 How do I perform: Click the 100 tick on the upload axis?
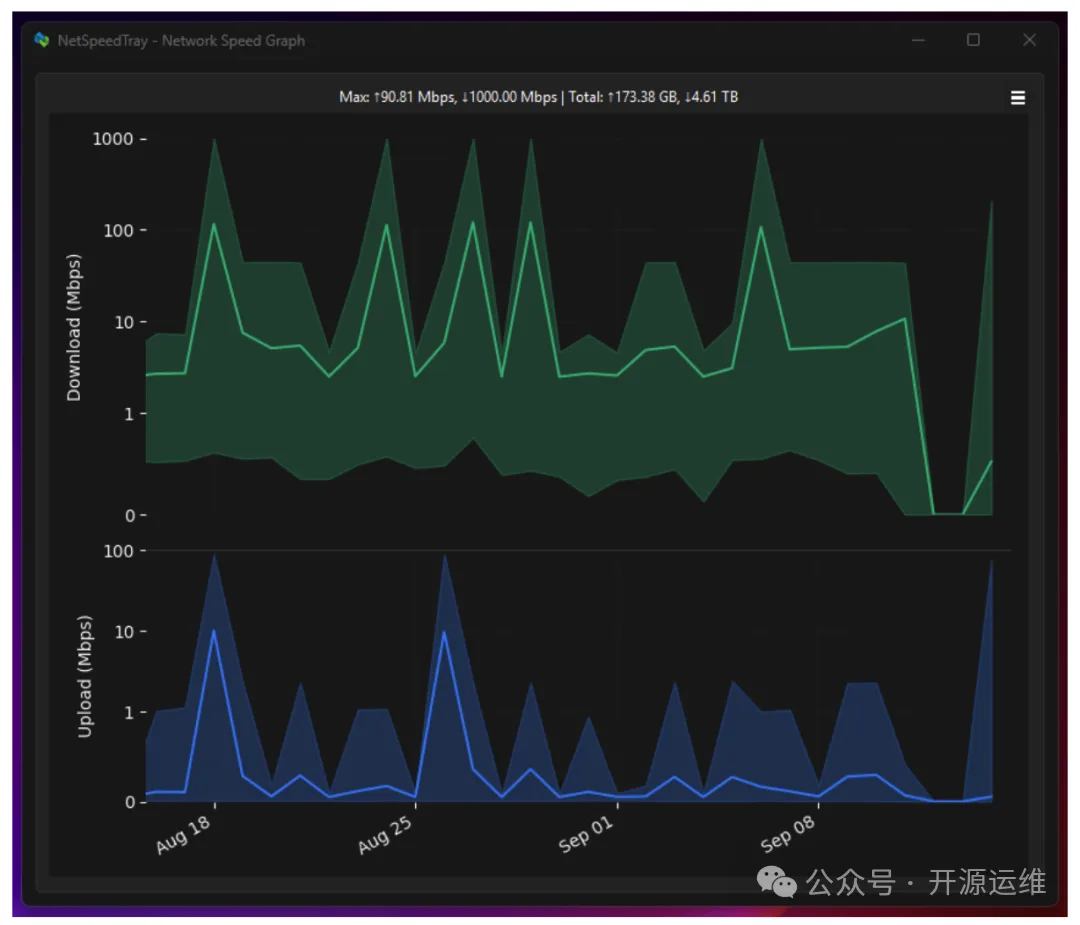(x=118, y=551)
